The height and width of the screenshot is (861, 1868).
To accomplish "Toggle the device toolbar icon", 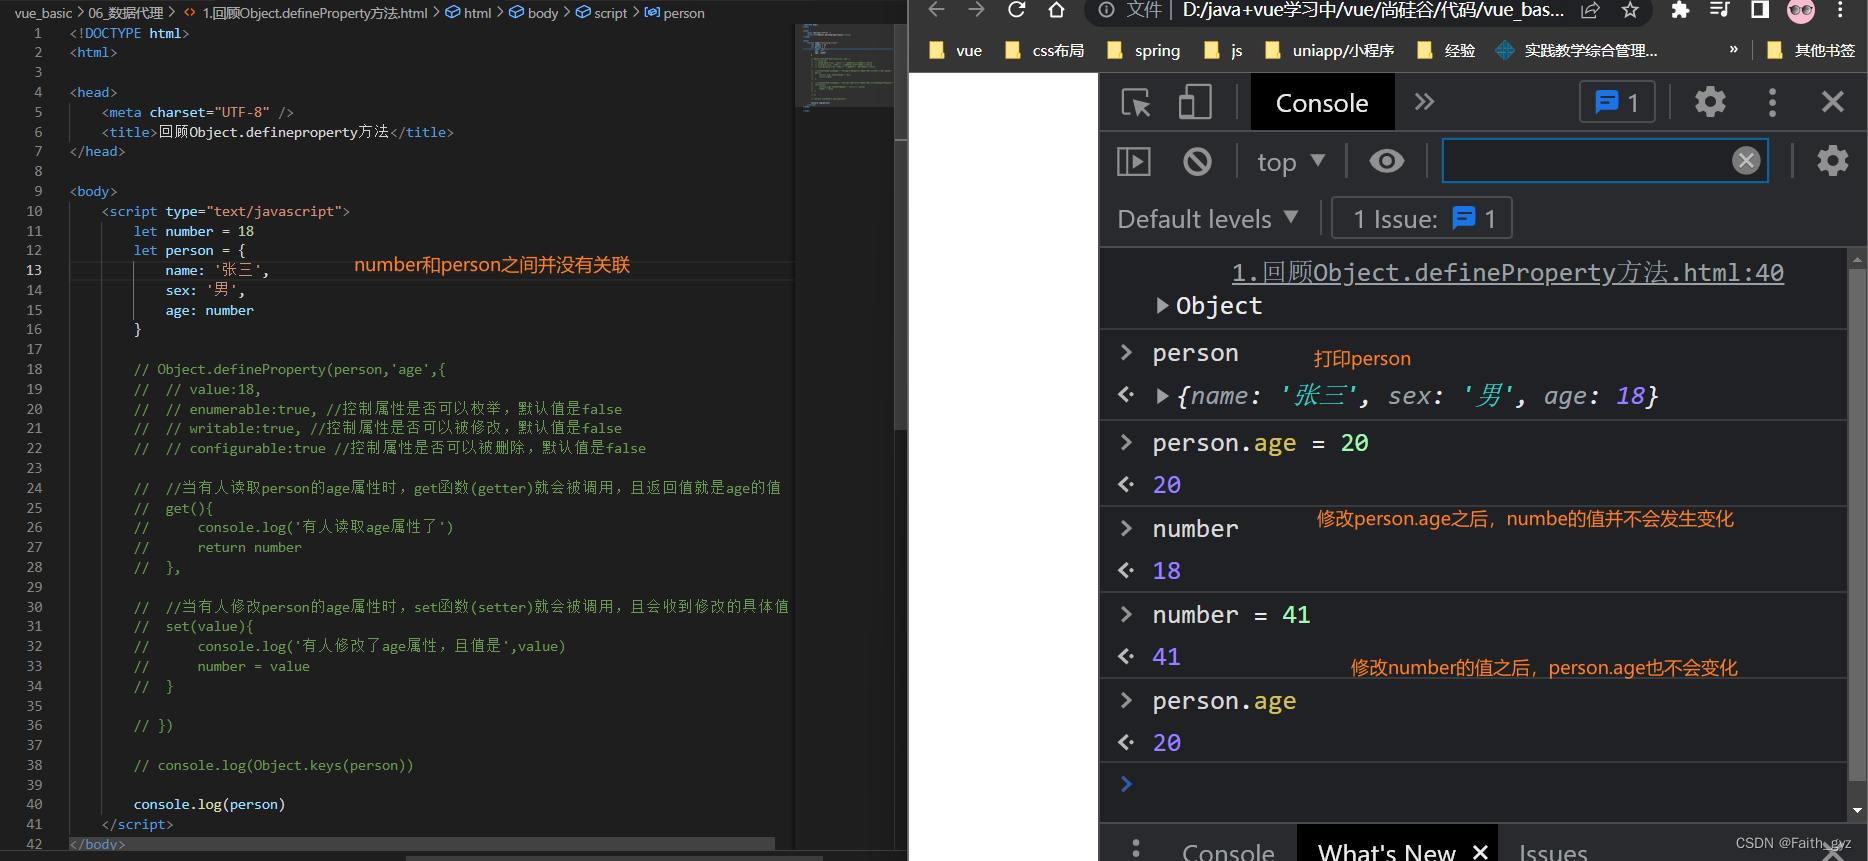I will click(x=1195, y=102).
